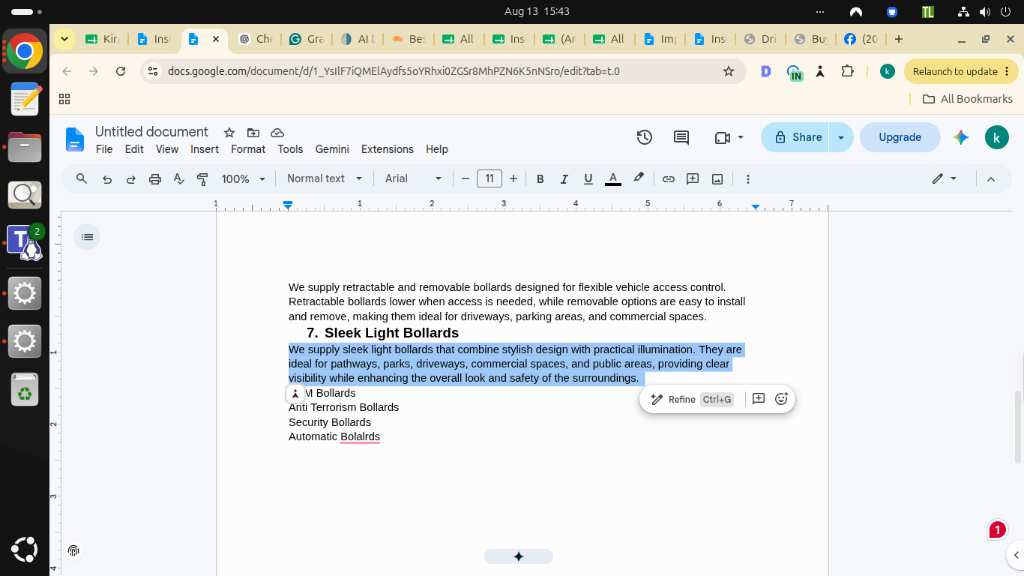Expand the Normal text style dropdown

pyautogui.click(x=325, y=179)
